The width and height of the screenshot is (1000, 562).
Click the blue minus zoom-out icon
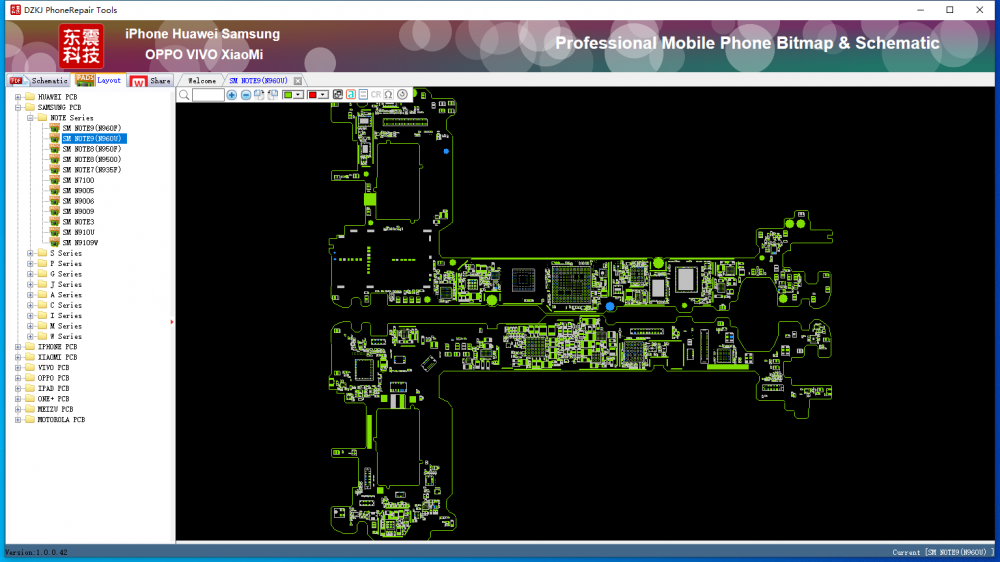pyautogui.click(x=245, y=95)
